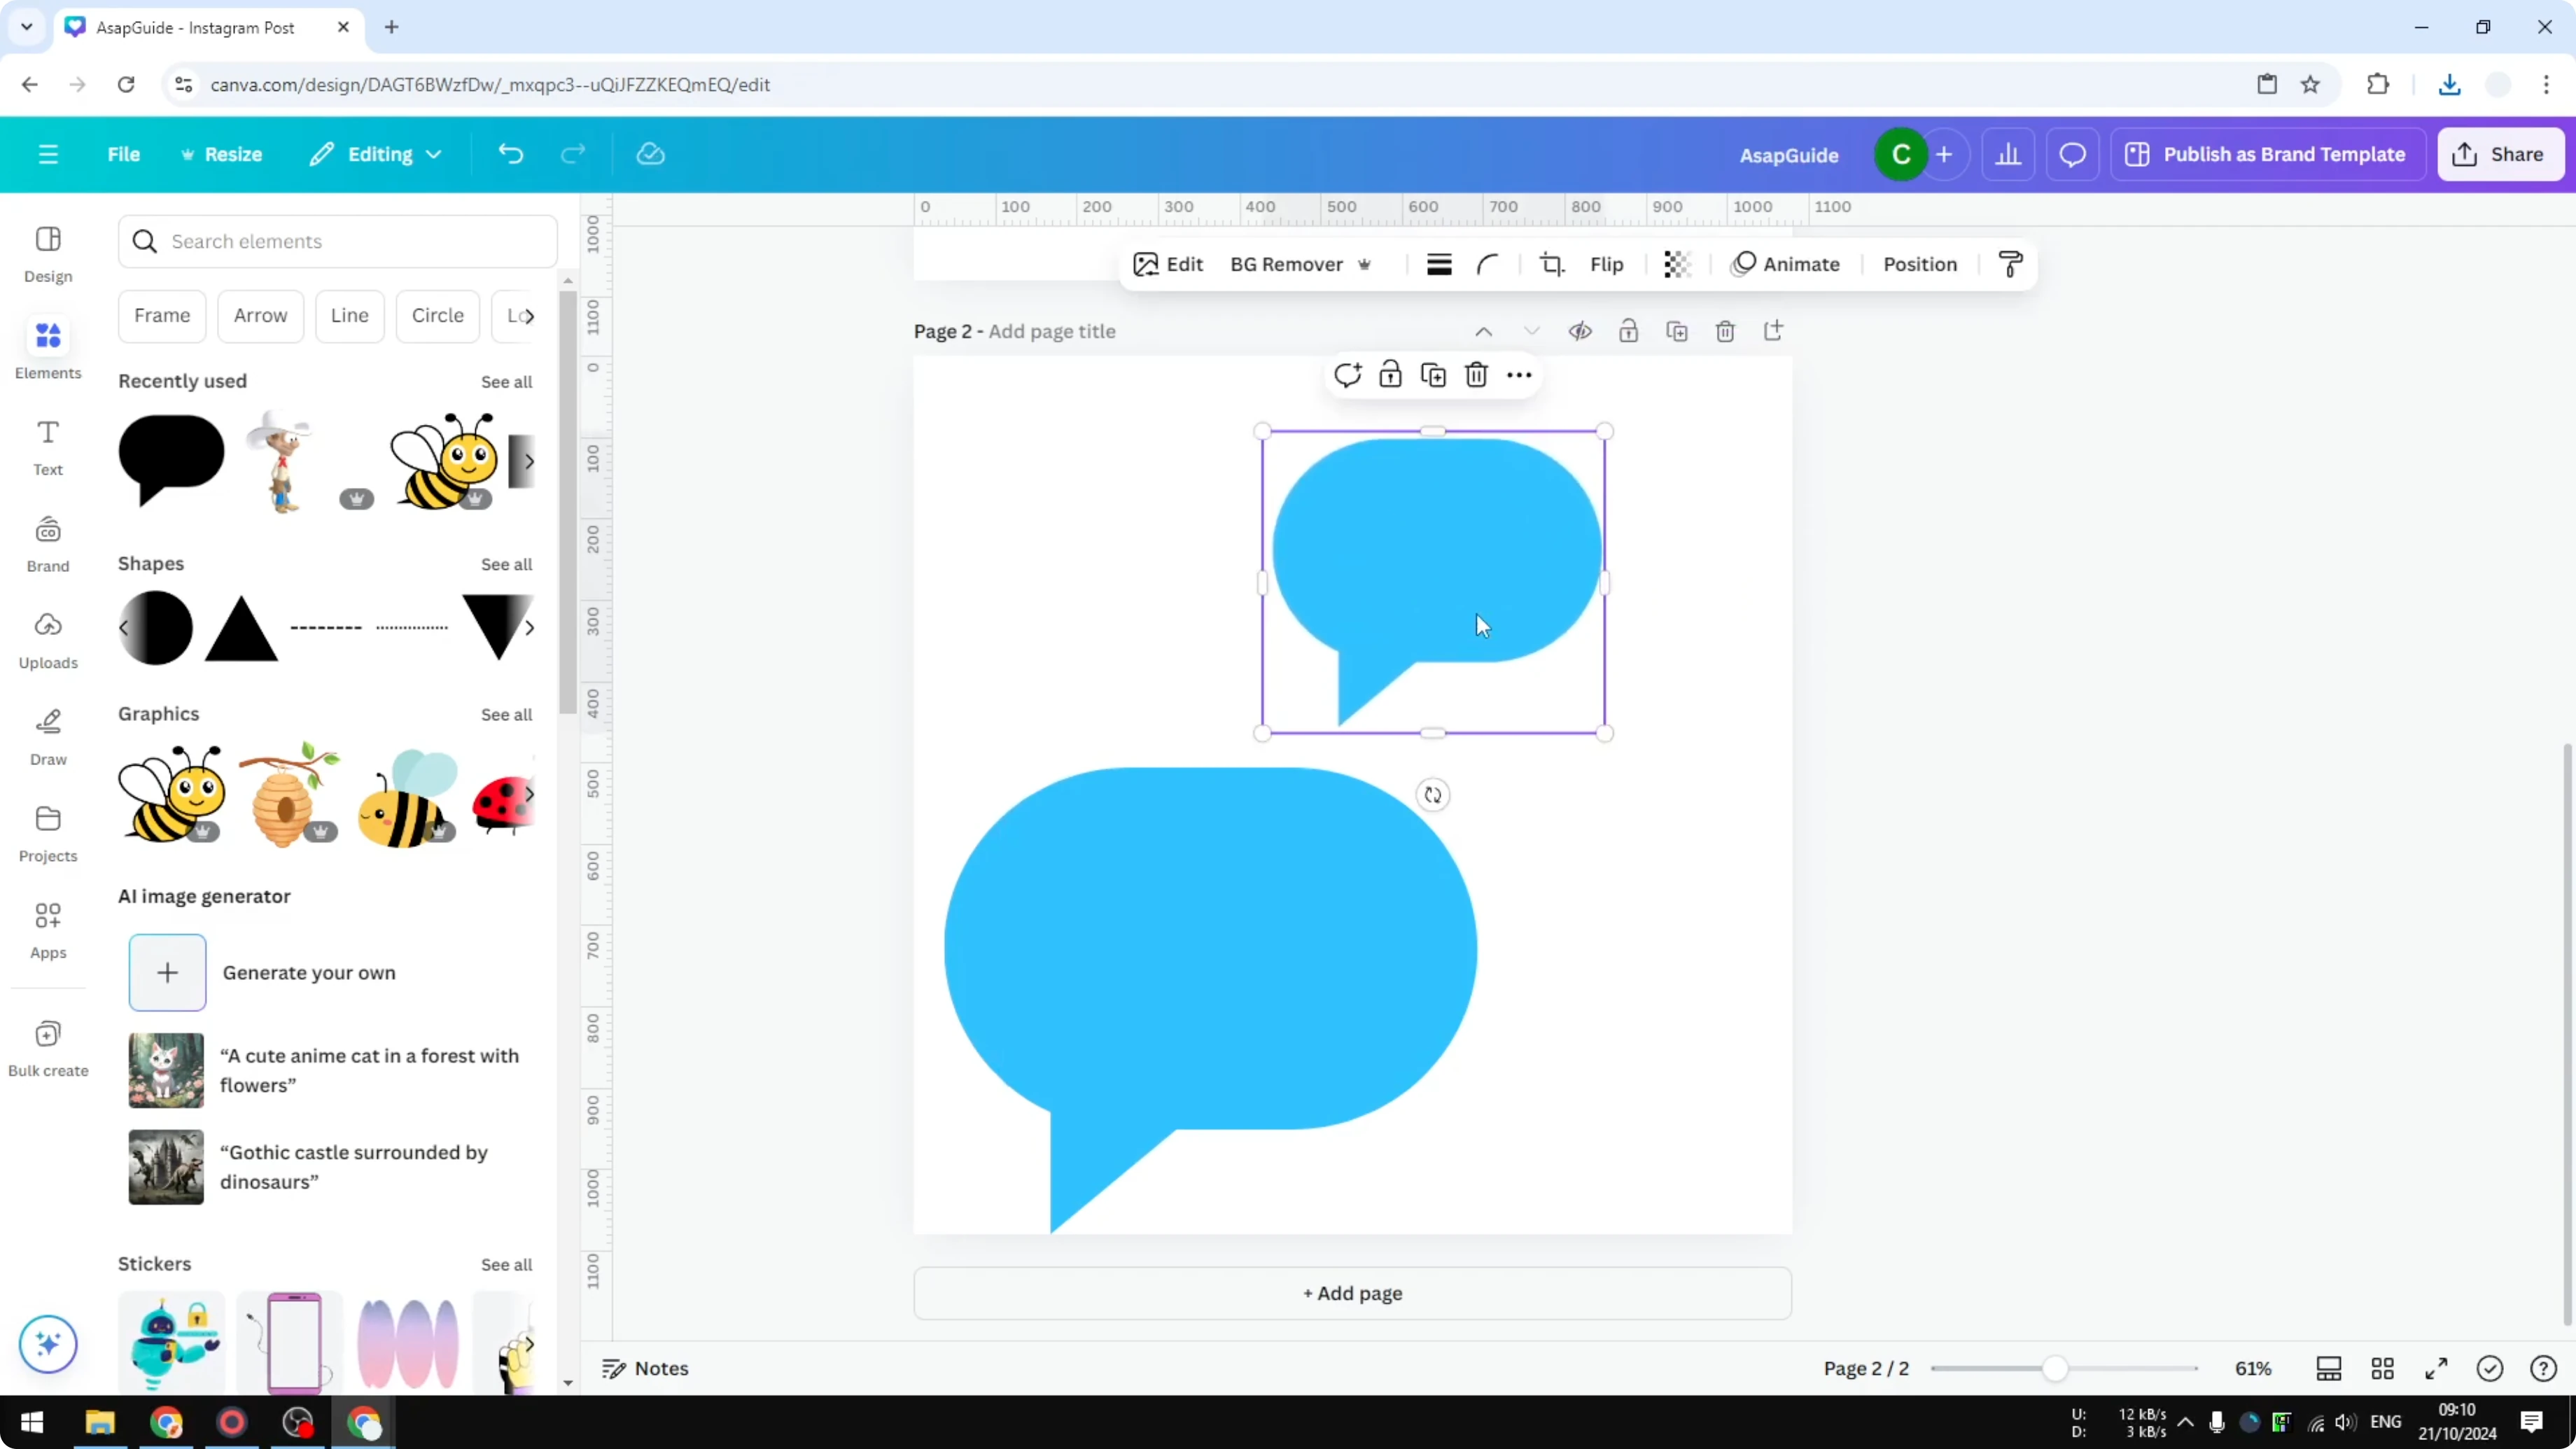2576x1449 pixels.
Task: Open the File menu
Action: (x=123, y=154)
